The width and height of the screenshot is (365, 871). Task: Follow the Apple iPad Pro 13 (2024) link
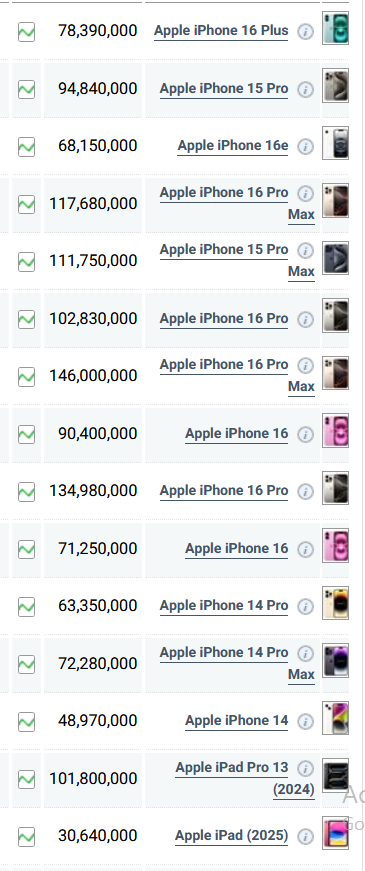click(x=245, y=778)
